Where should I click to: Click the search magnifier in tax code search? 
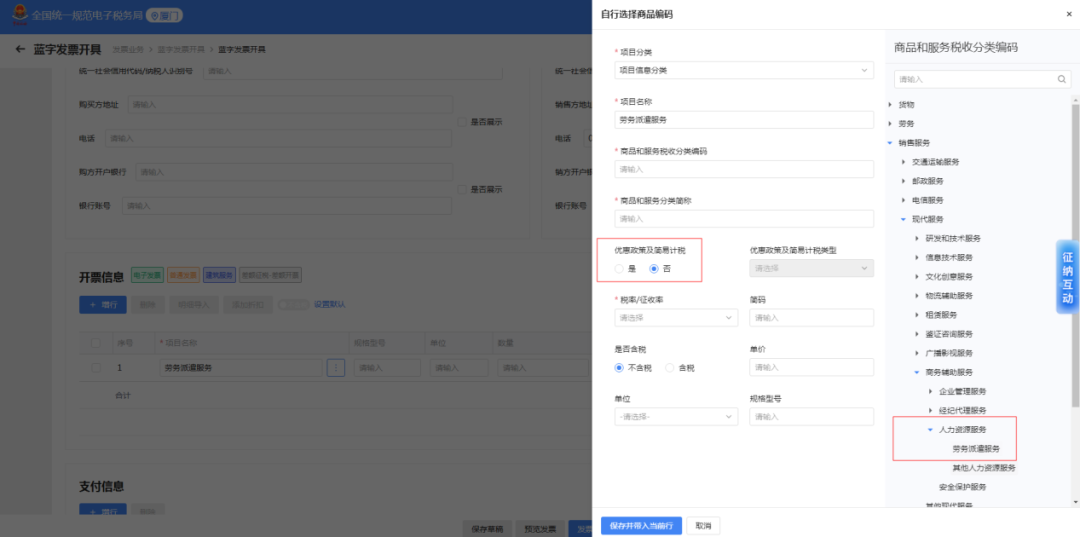tap(1061, 79)
